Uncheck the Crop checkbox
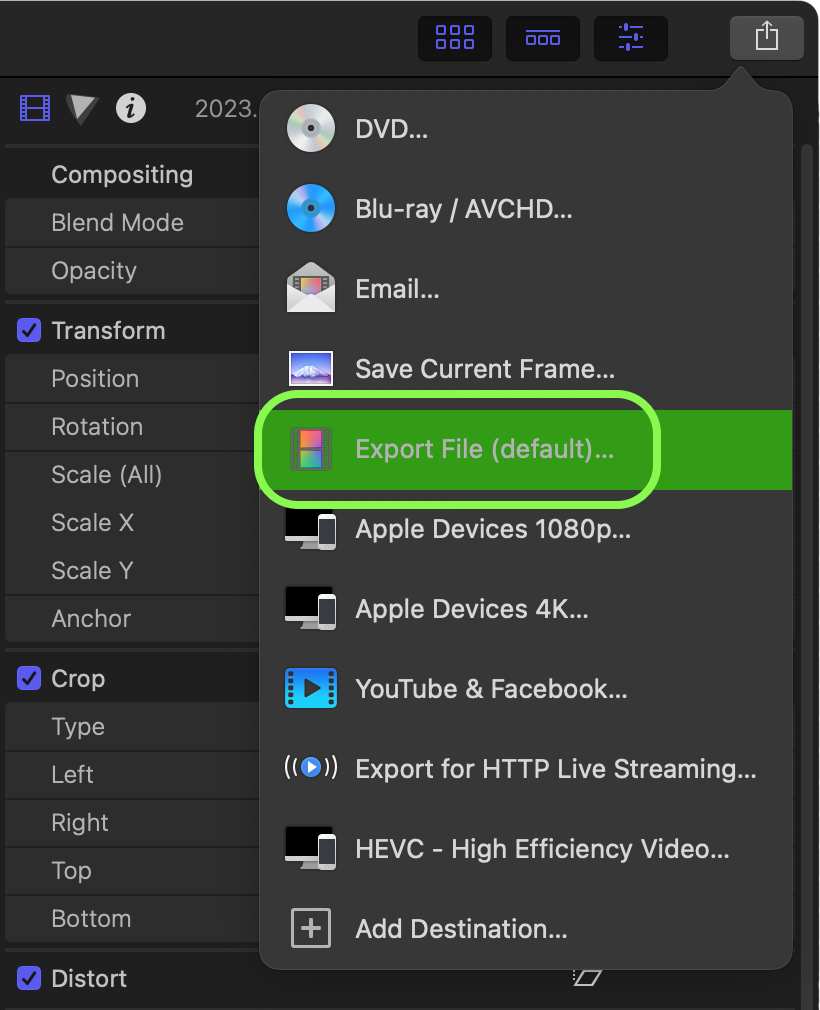 click(x=29, y=678)
